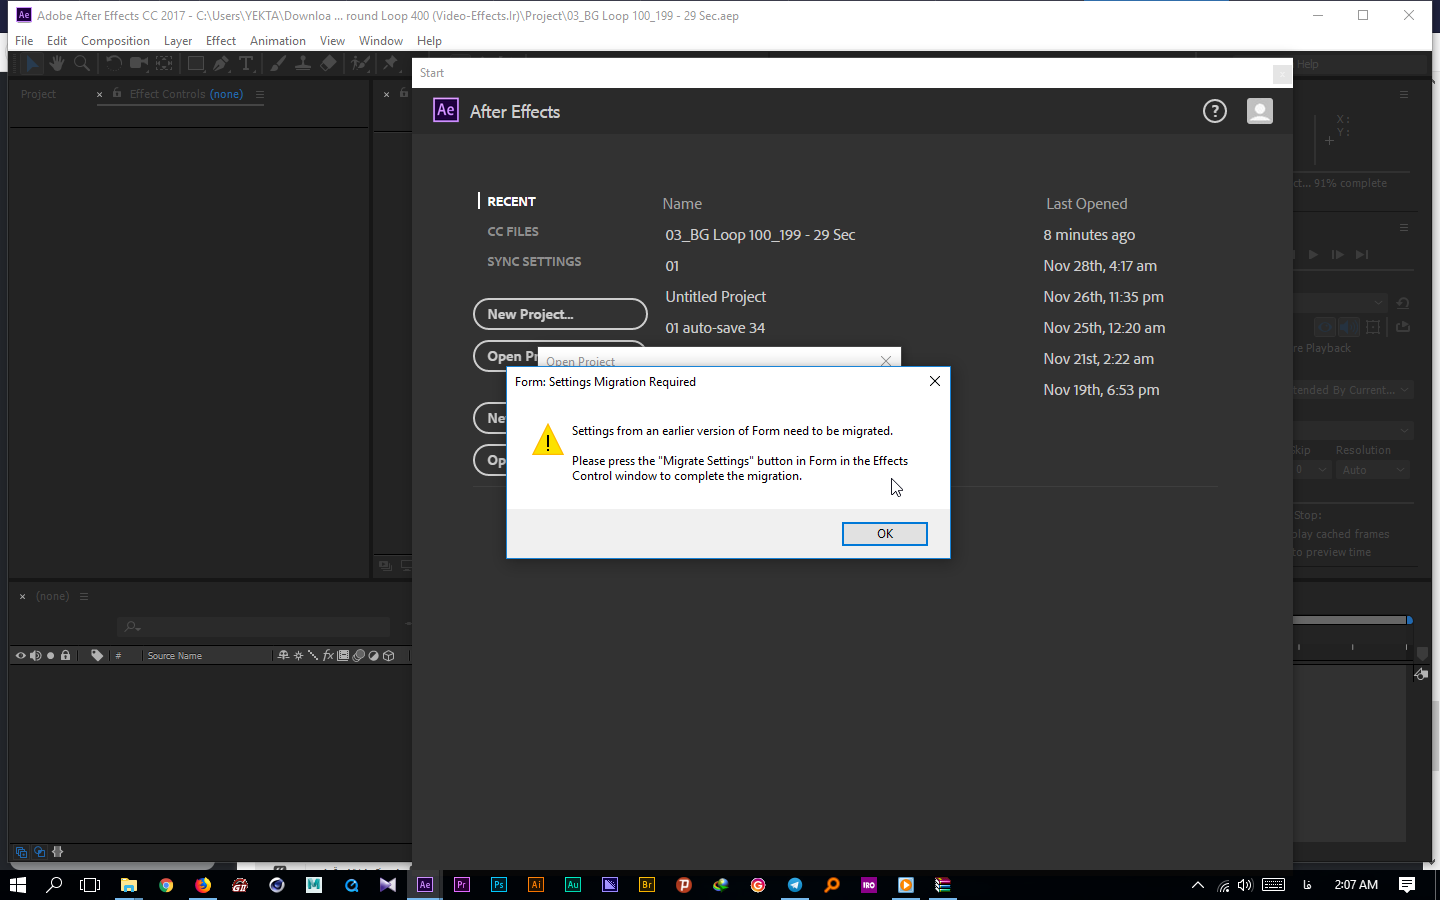Click the speaker audio column icon in timeline
The height and width of the screenshot is (900, 1440).
coord(35,656)
